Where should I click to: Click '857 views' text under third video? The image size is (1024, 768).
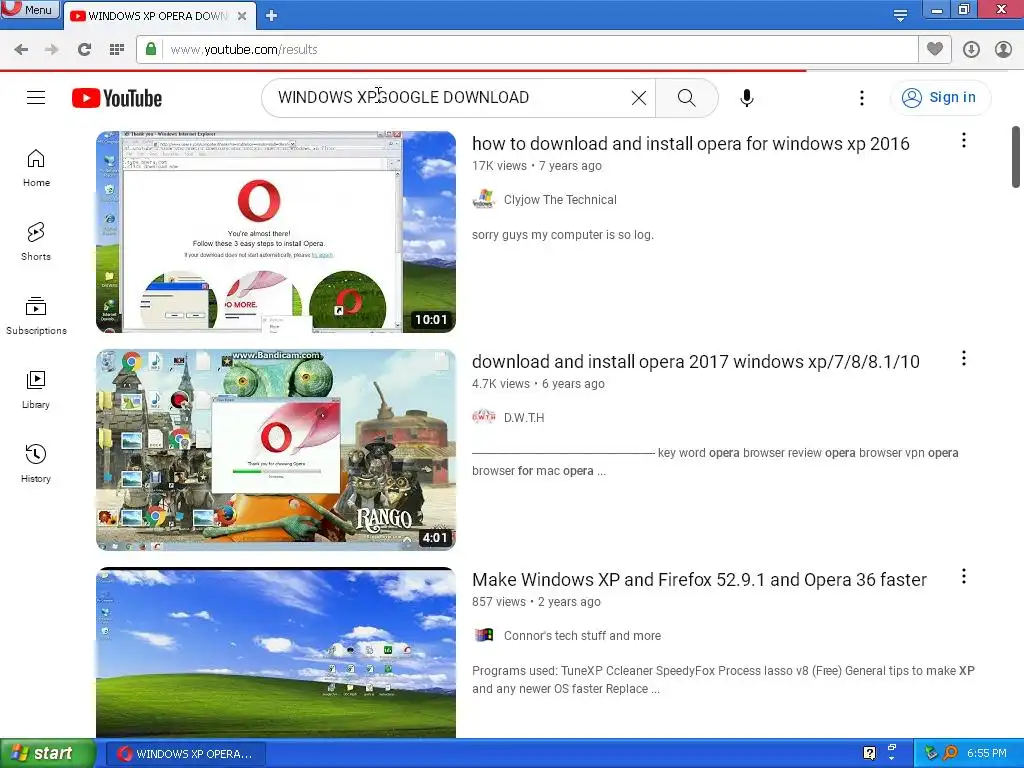point(498,602)
